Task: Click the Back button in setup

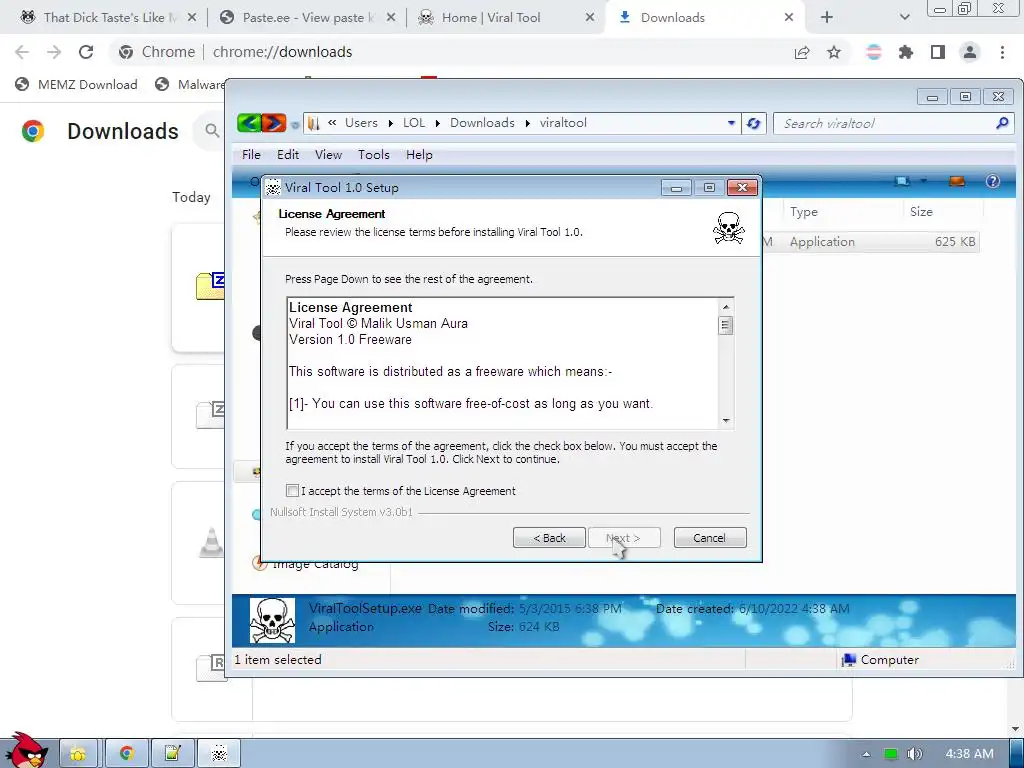Action: pos(549,537)
